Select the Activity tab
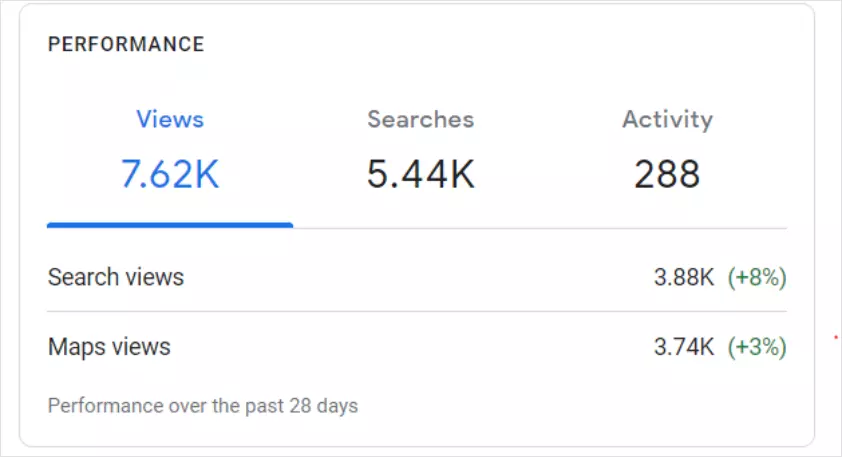This screenshot has width=842, height=457. click(667, 120)
